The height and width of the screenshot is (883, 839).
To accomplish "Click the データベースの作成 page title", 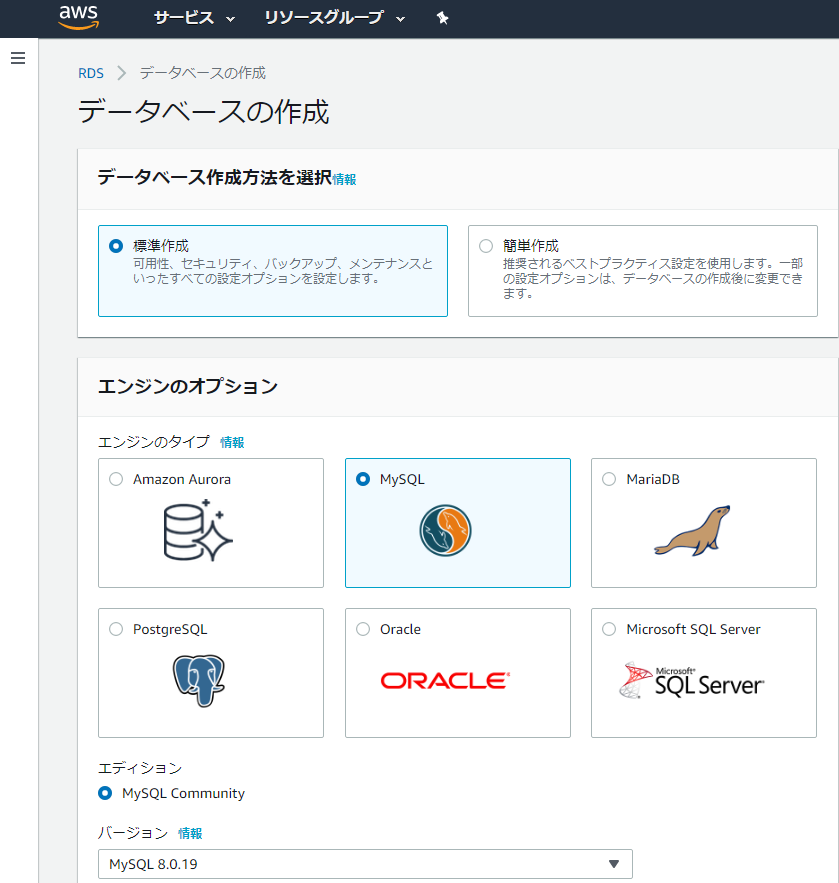I will coord(203,112).
